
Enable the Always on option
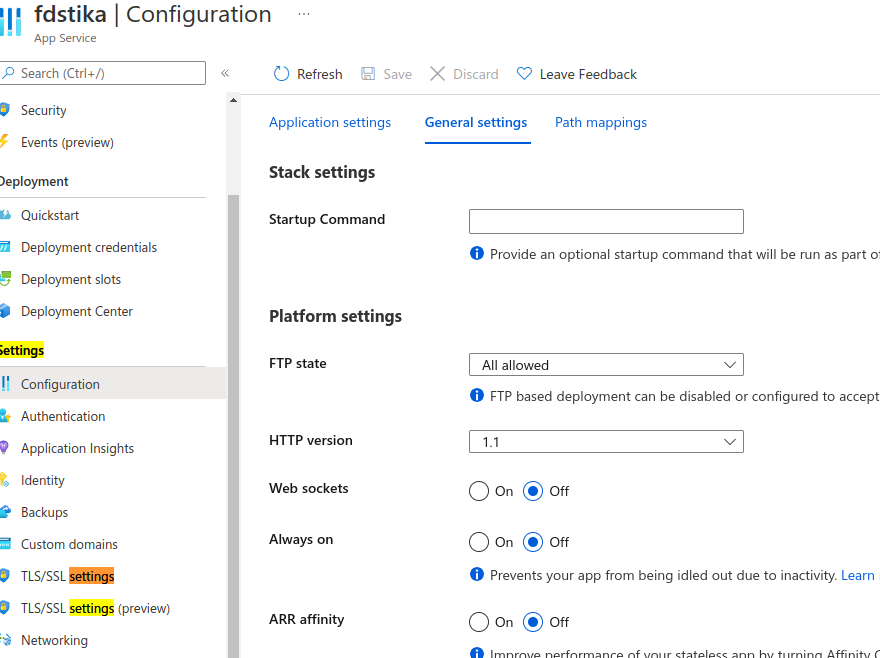[479, 542]
